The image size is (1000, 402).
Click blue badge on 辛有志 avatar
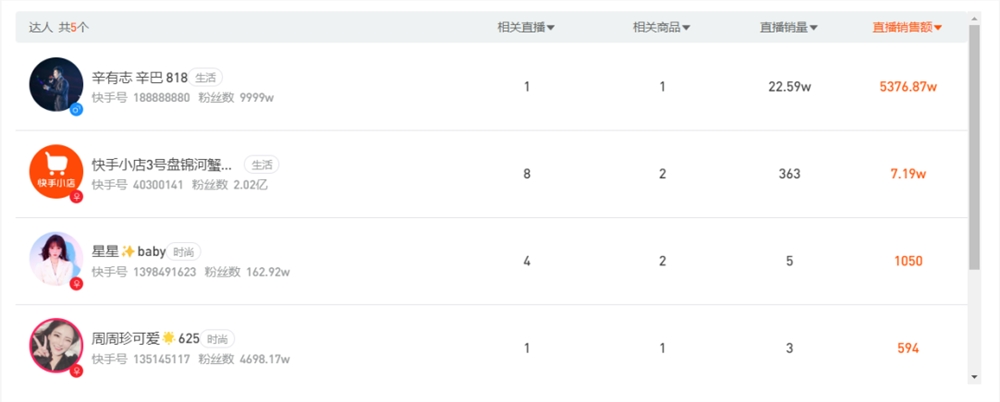pos(76,109)
